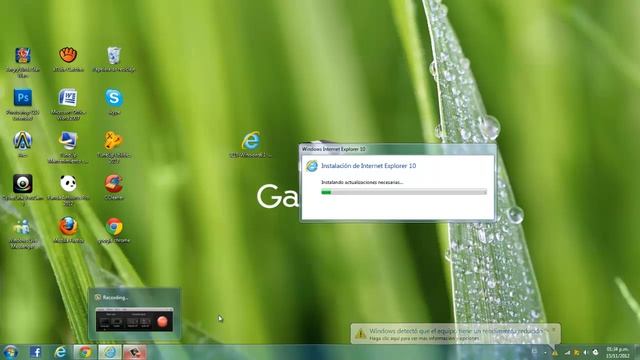Click the yellow warning tray icon

pos(555,352)
